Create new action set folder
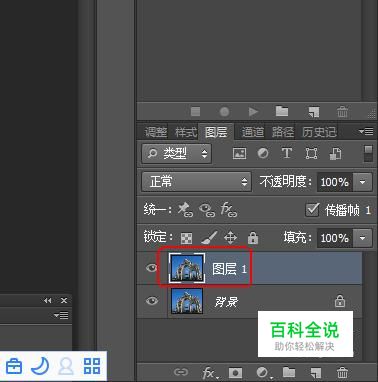Viewport: 378px width, 382px height. 282,111
